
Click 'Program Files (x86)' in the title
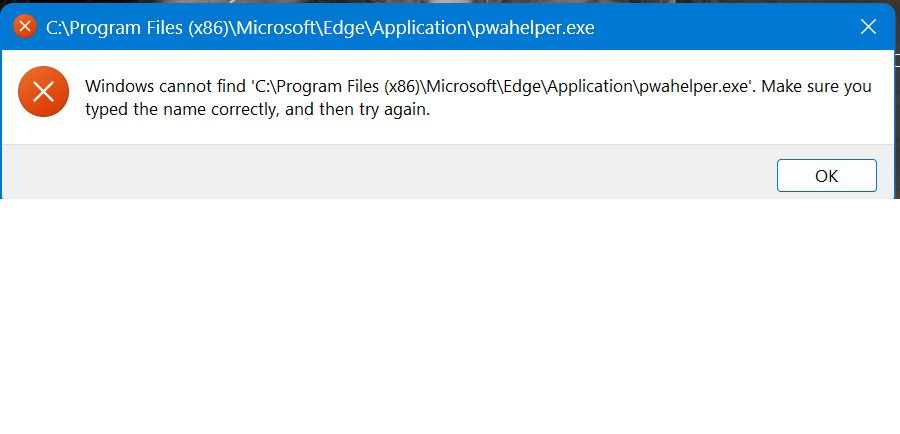pyautogui.click(x=143, y=28)
